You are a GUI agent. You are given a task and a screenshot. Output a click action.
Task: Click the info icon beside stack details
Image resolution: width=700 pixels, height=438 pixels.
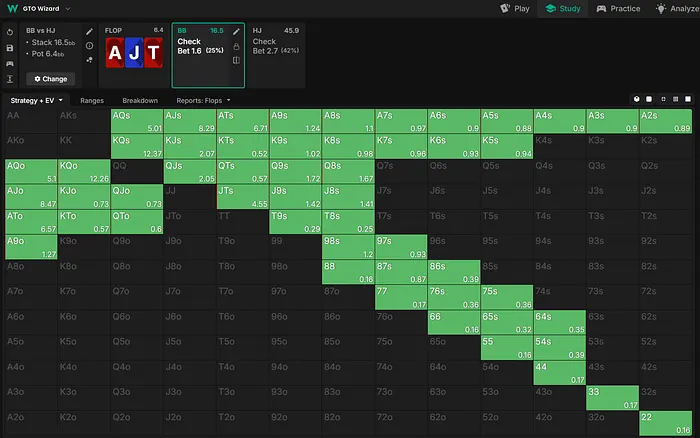pyautogui.click(x=90, y=46)
